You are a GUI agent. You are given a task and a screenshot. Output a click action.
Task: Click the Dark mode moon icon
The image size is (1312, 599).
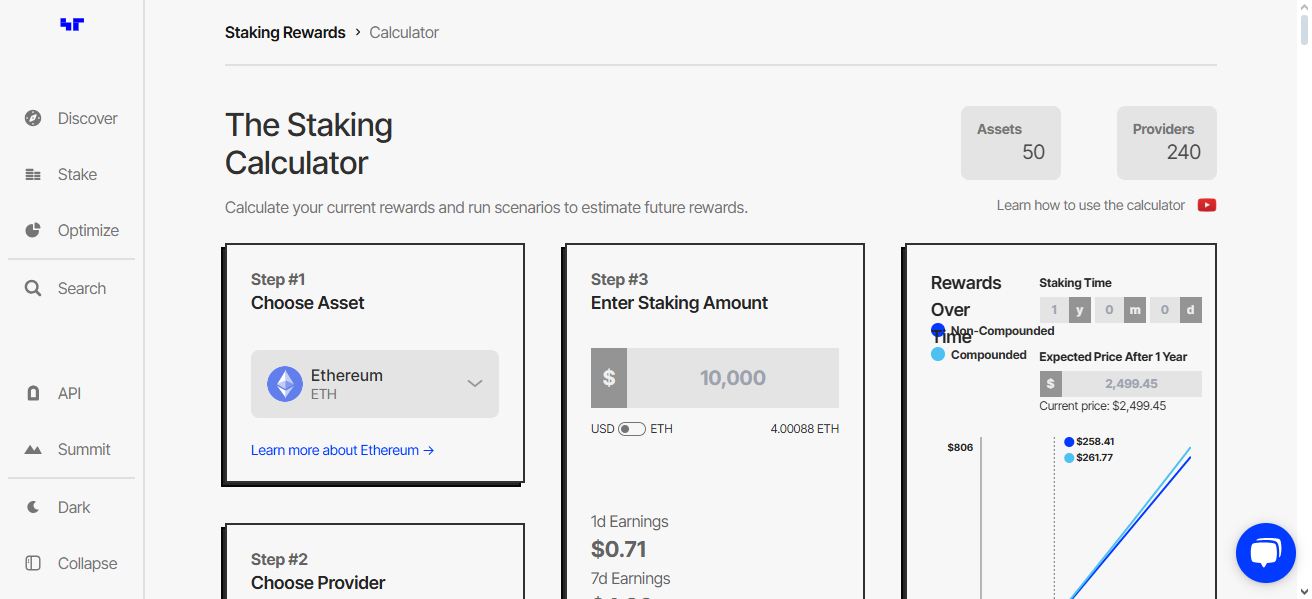point(33,507)
